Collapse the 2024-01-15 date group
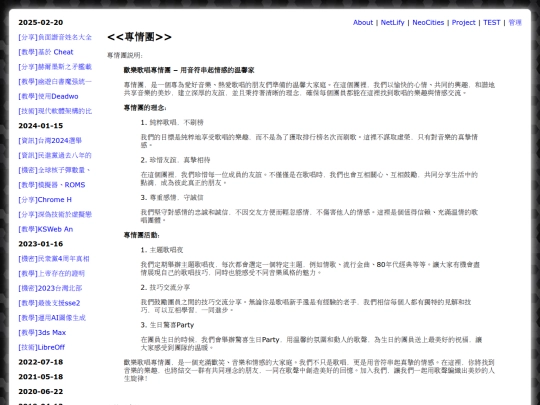 pos(41,126)
